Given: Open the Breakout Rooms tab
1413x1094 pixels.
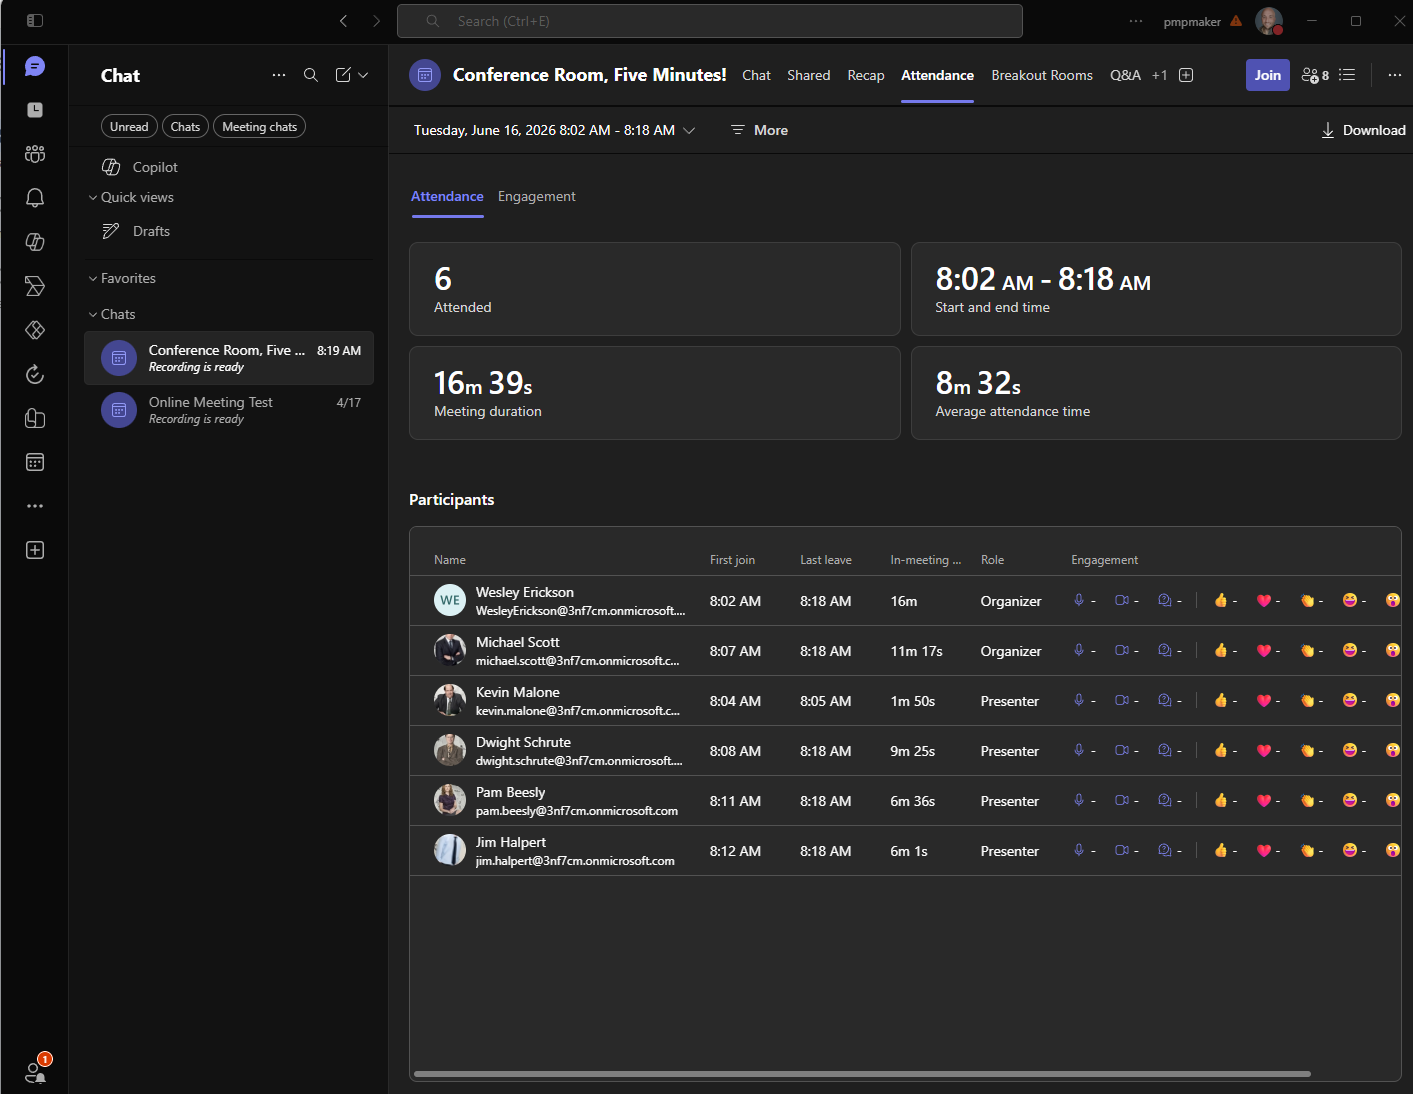Looking at the screenshot, I should click(1042, 75).
